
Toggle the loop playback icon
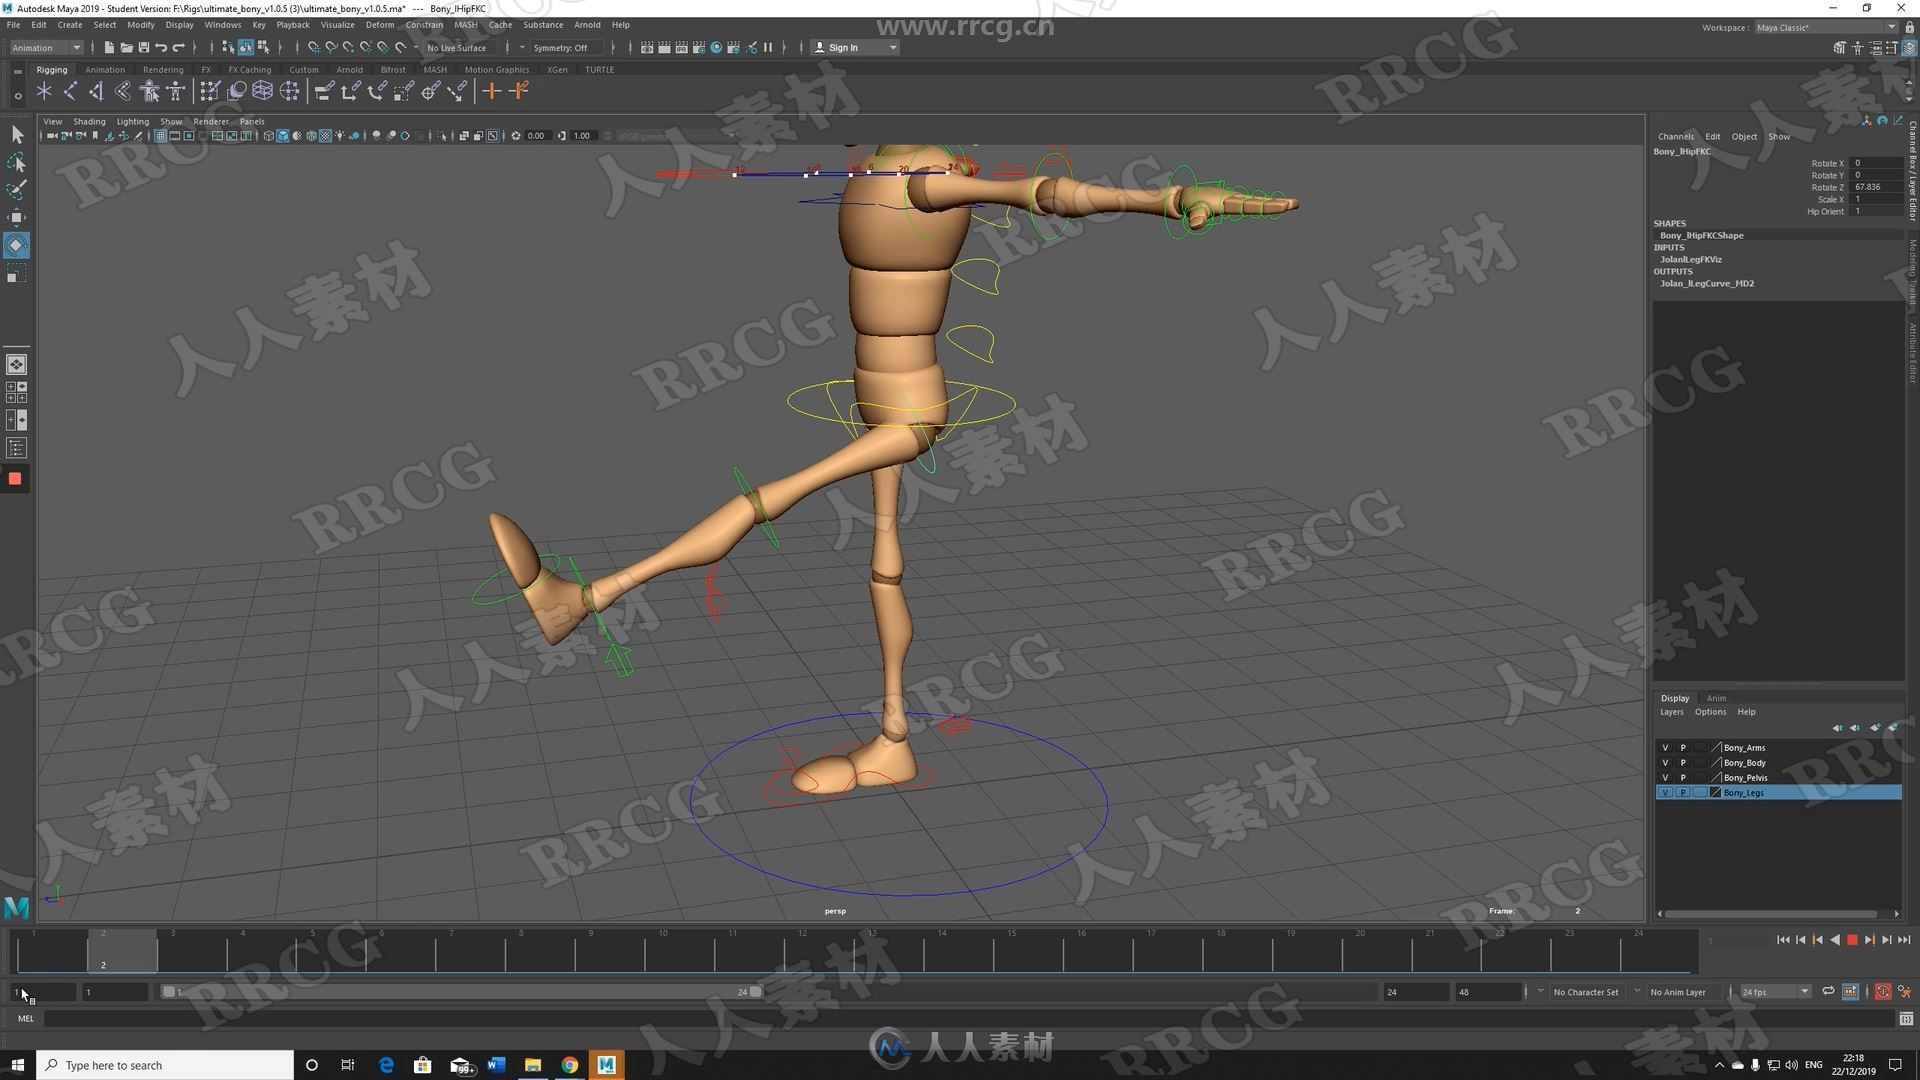pyautogui.click(x=1828, y=991)
